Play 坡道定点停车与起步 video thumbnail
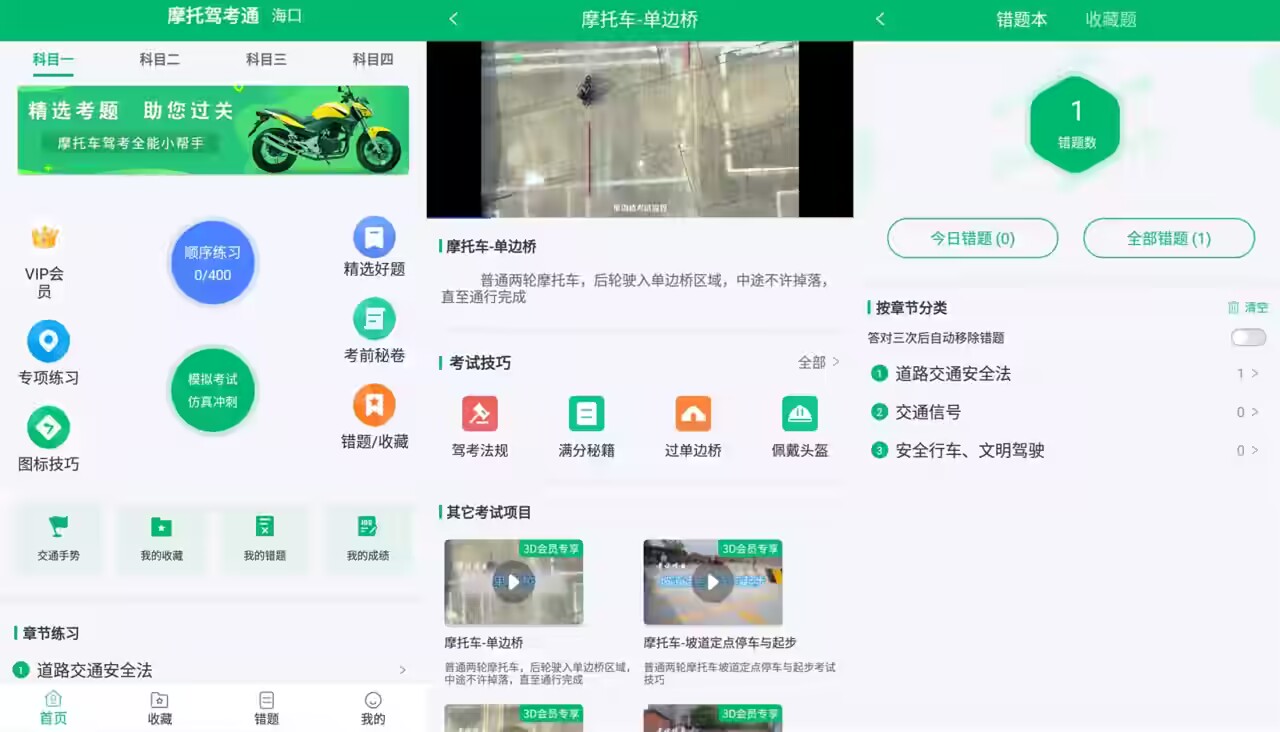 [x=713, y=582]
